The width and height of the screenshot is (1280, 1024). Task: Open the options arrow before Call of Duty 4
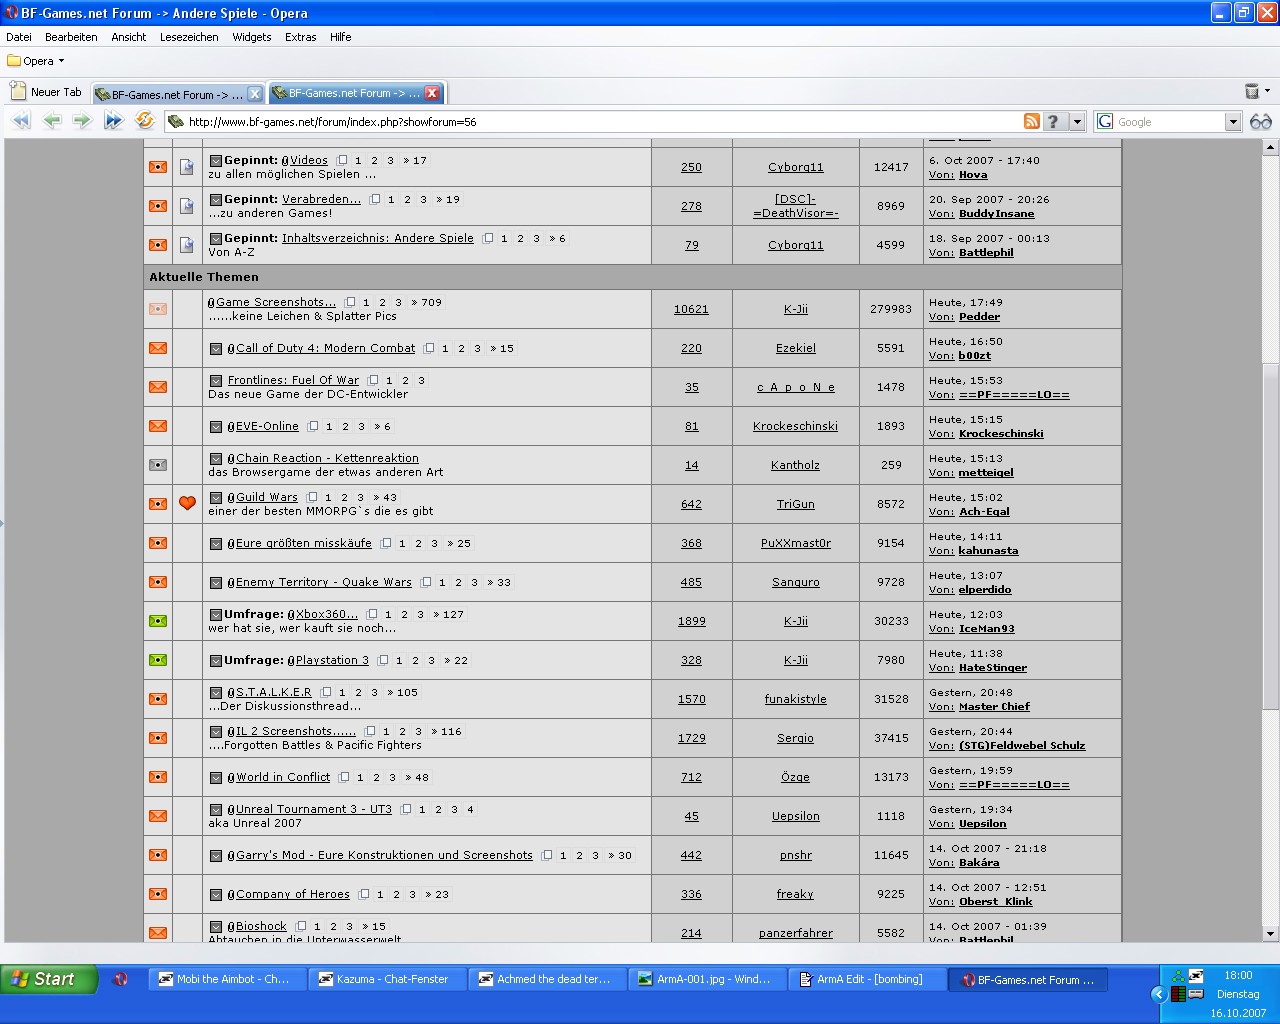coord(216,349)
